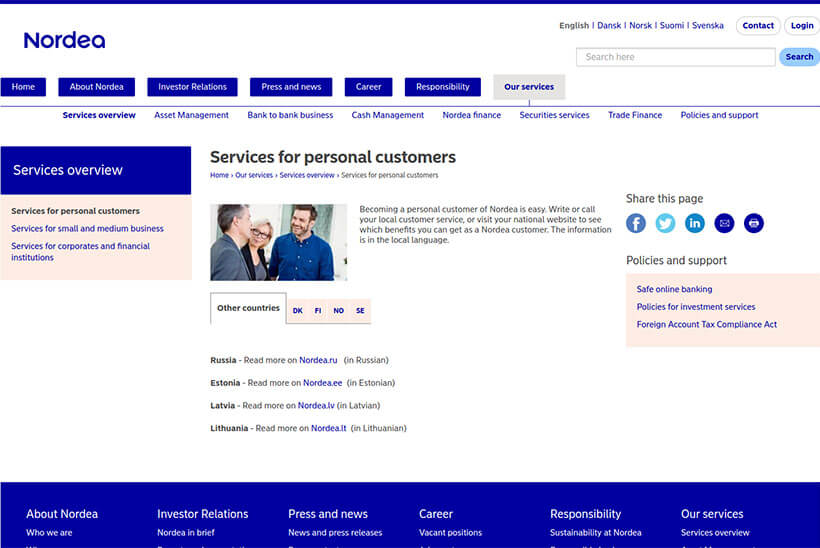This screenshot has height=548, width=820.
Task: Select the Our services nav tab
Action: tap(529, 87)
